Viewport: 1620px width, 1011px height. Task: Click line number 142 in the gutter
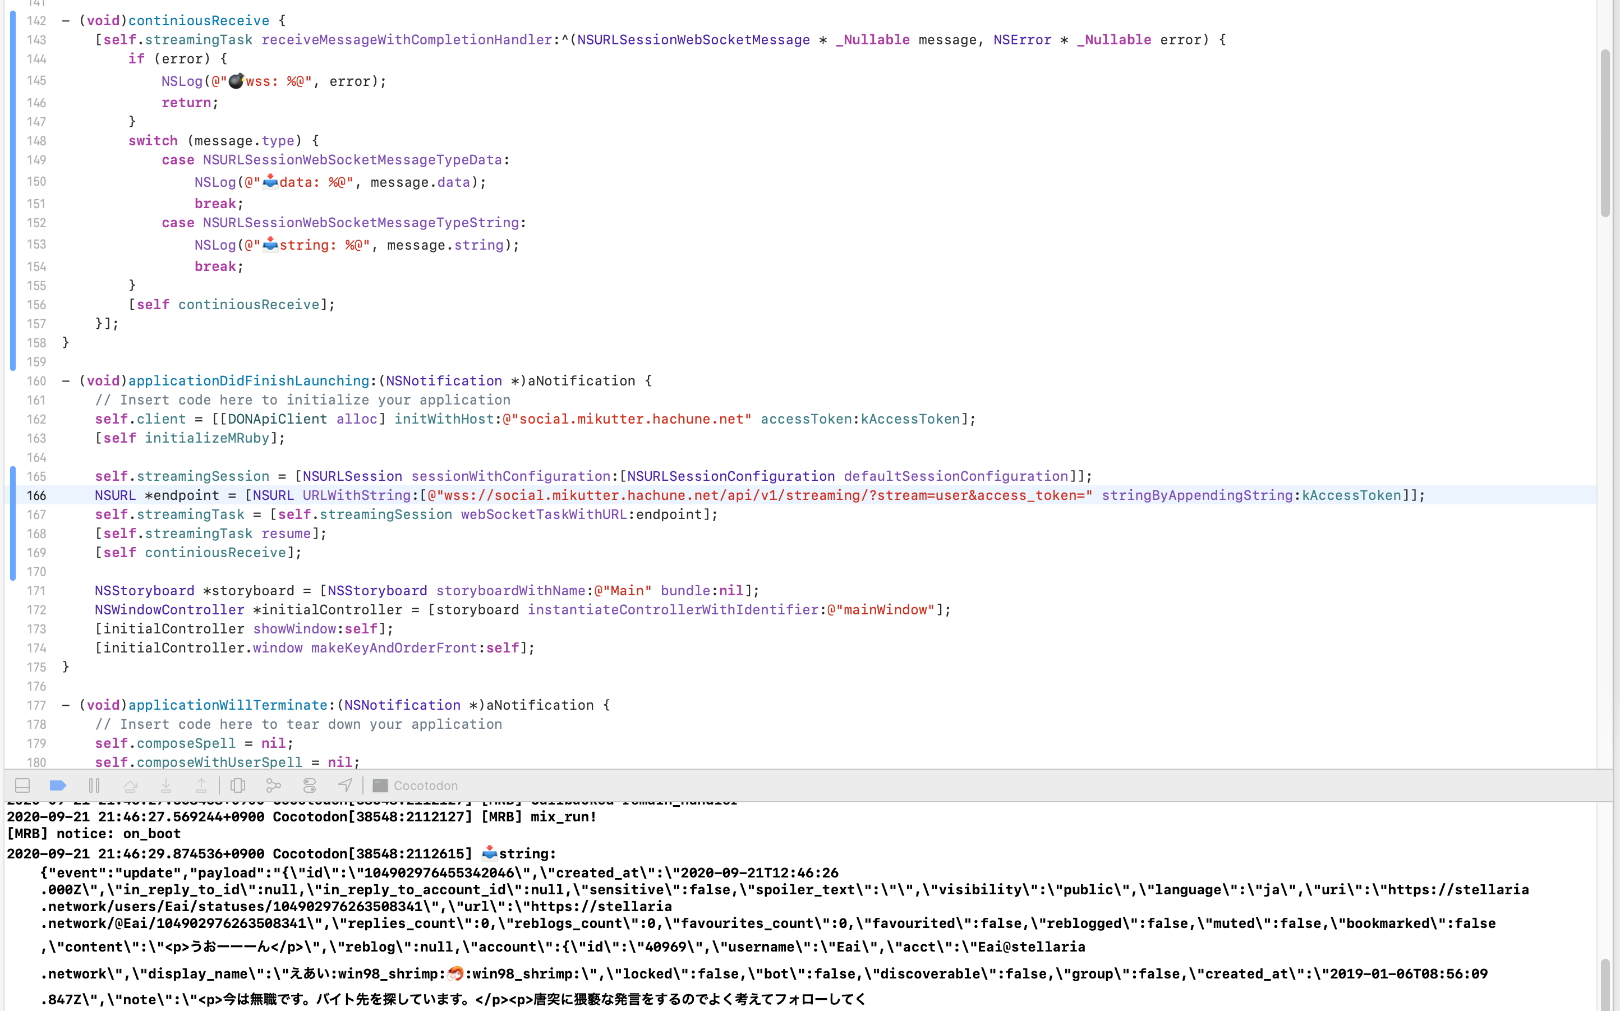click(x=37, y=21)
